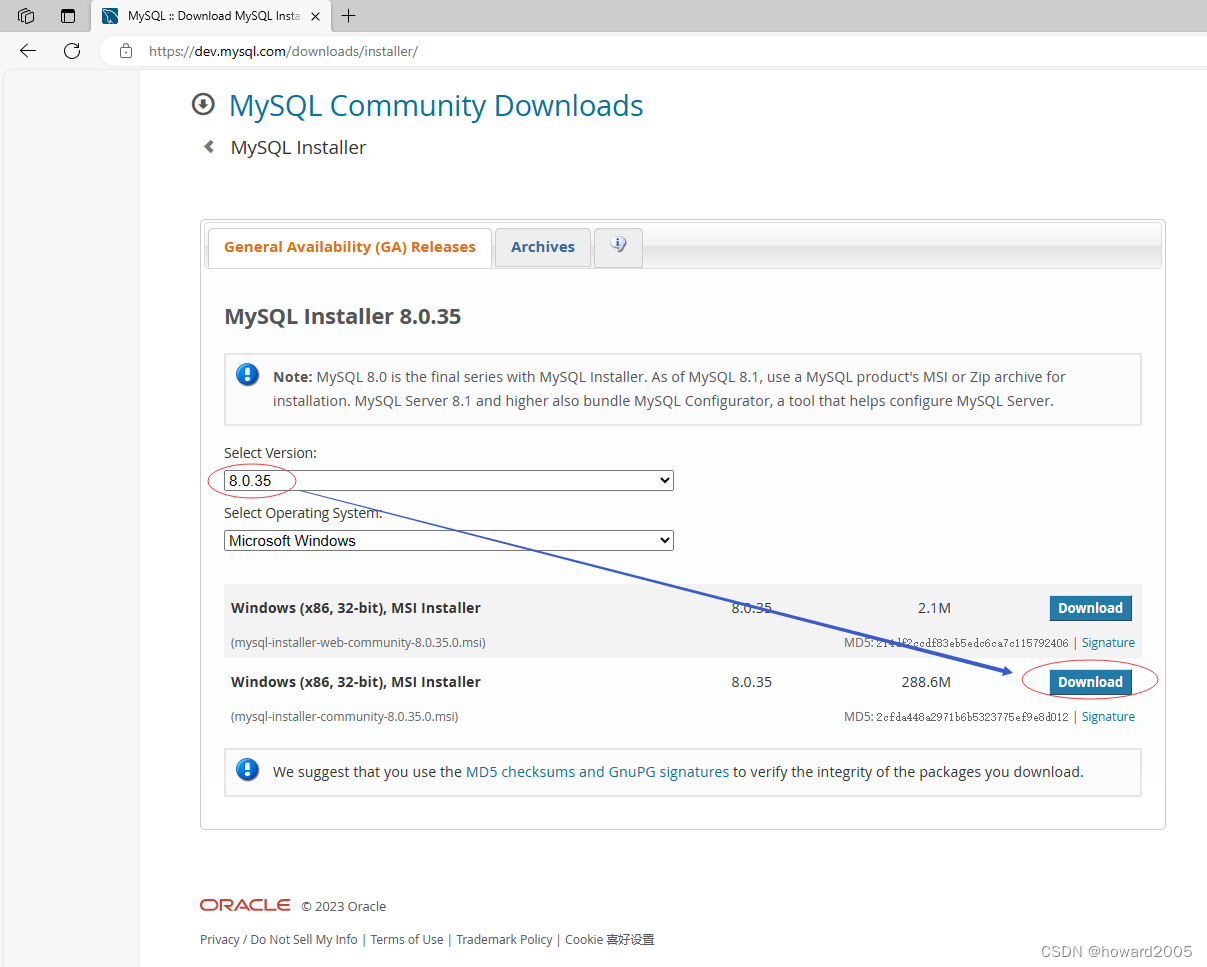Open the tab actions menu icon

(68, 16)
